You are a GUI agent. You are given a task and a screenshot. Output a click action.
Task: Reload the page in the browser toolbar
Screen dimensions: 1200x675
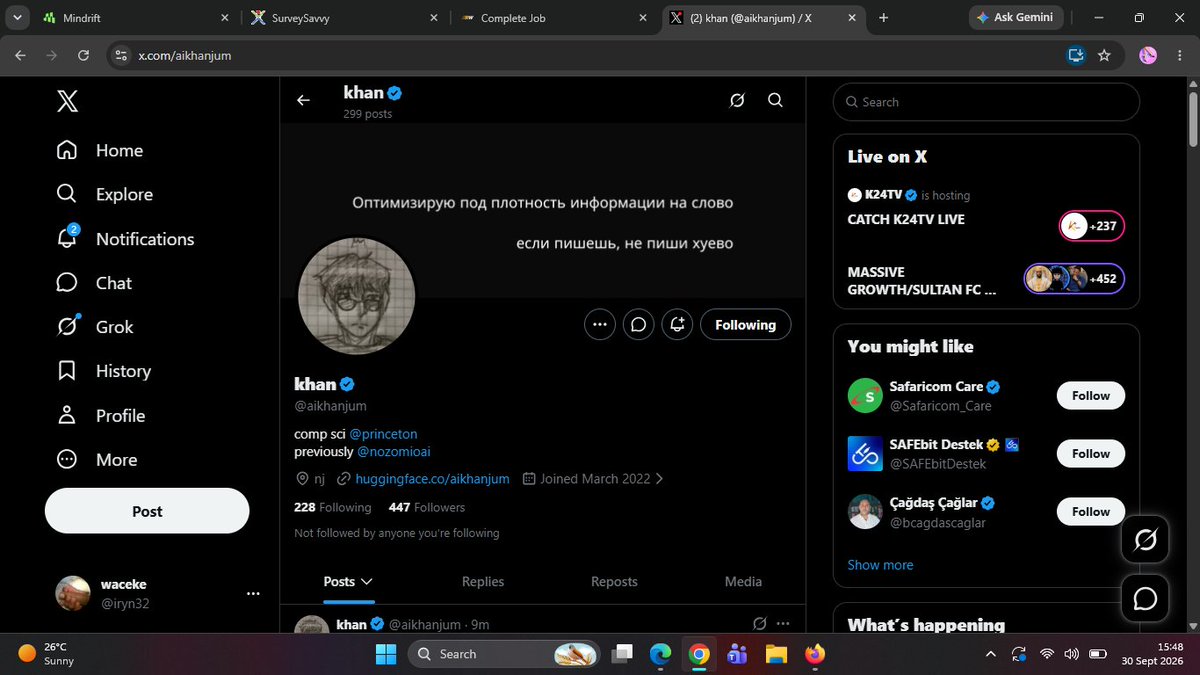tap(83, 55)
